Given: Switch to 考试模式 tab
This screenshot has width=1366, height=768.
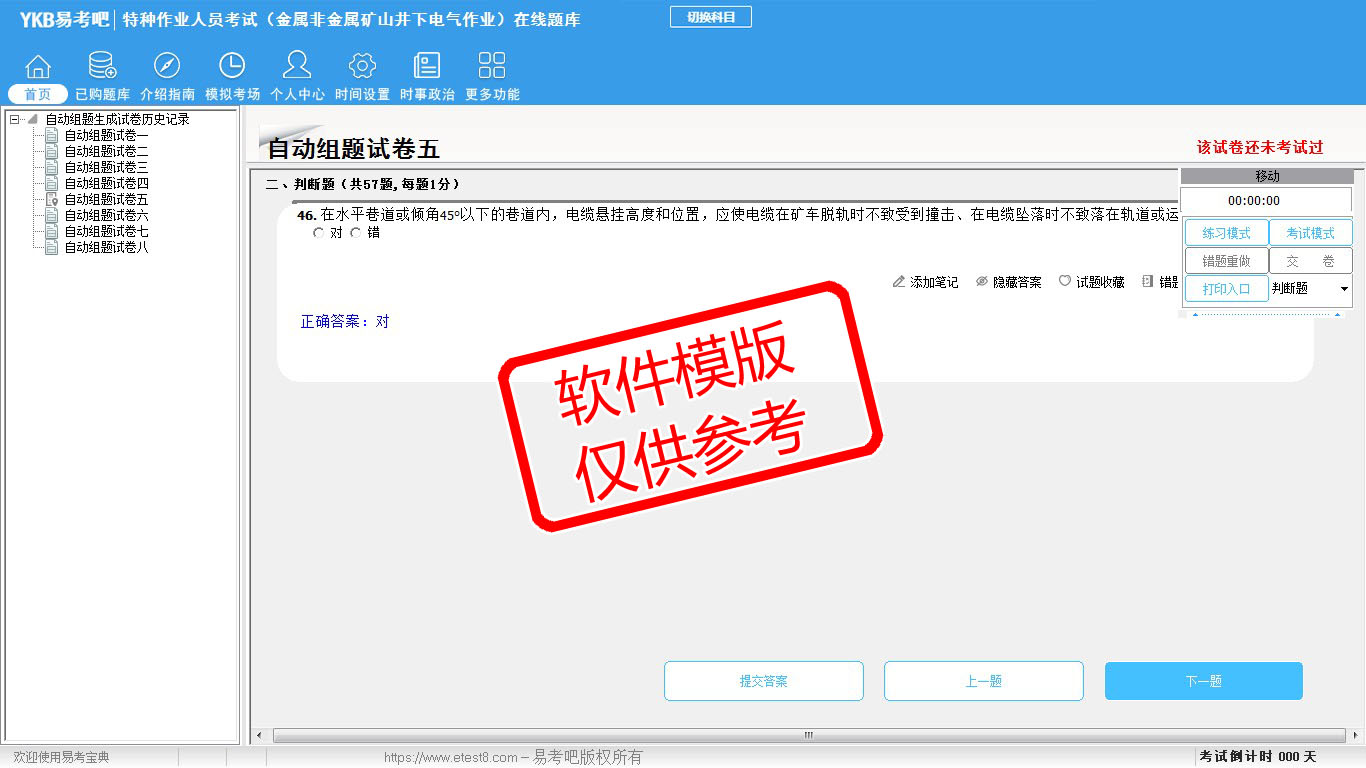Looking at the screenshot, I should pyautogui.click(x=1310, y=233).
